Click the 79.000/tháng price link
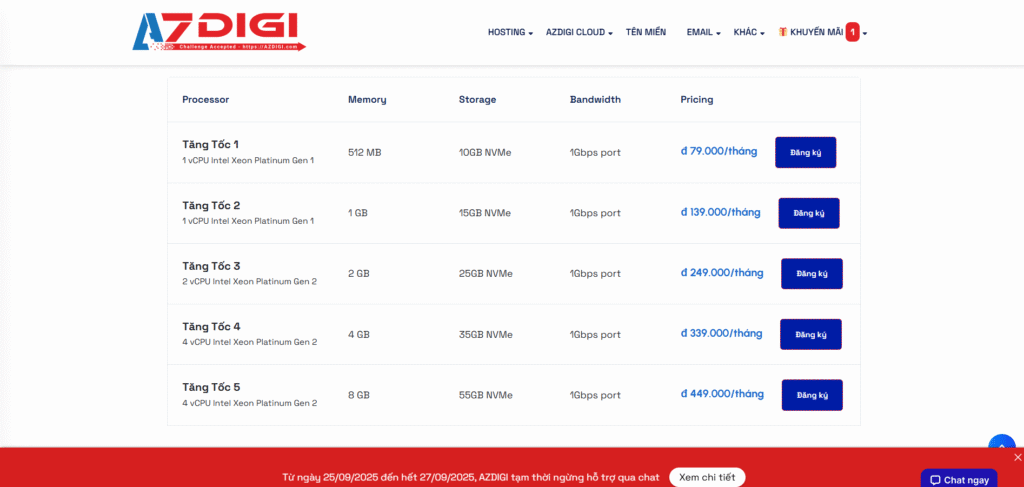 coord(719,151)
